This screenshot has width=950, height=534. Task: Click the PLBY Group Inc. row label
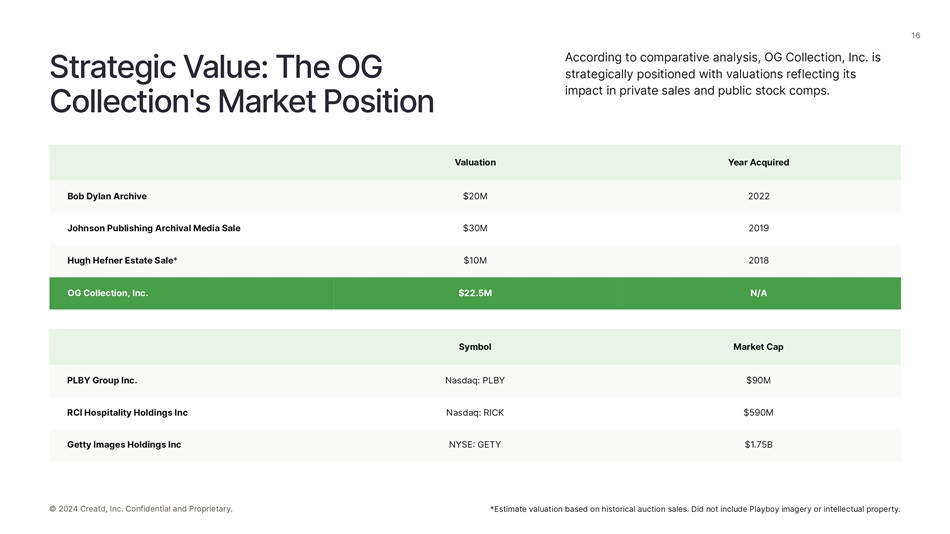(x=102, y=380)
